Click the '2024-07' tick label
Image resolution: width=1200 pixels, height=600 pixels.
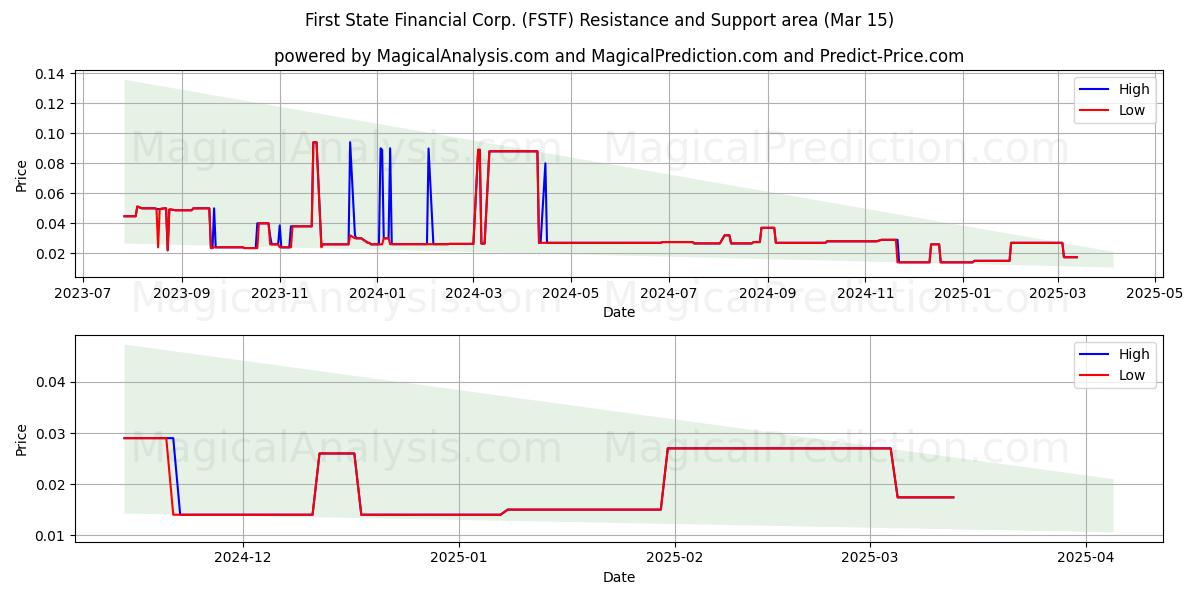(669, 294)
